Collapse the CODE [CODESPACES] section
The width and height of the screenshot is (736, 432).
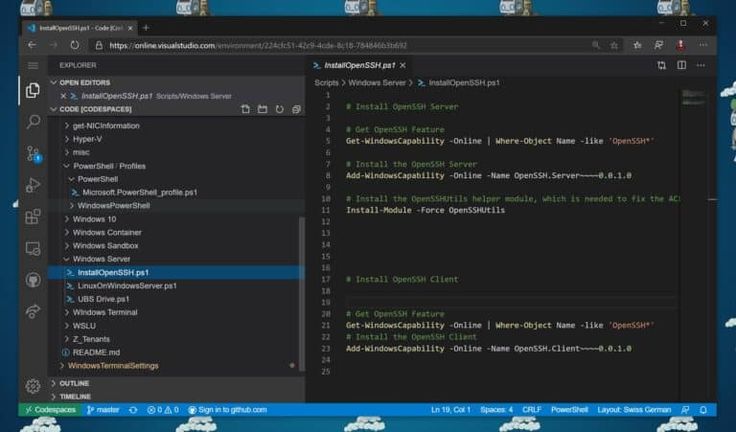pyautogui.click(x=54, y=109)
